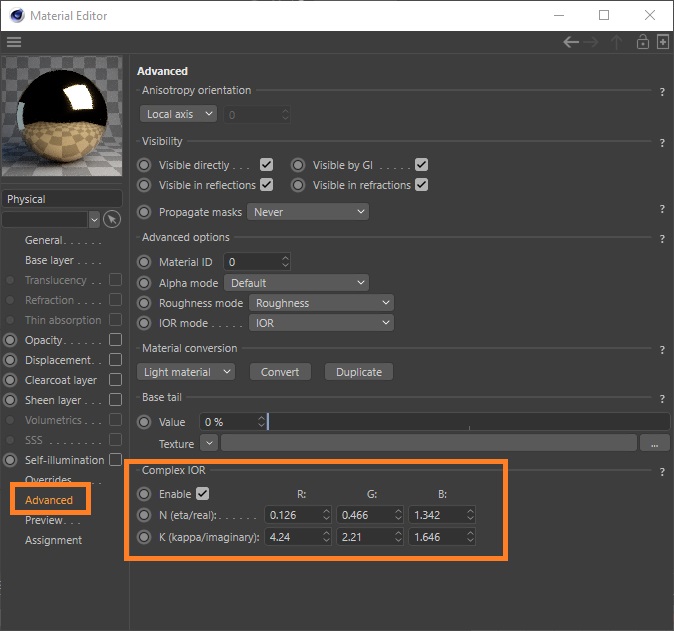This screenshot has height=631, width=674.
Task: Toggle the Visible in reflections checkbox
Action: click(266, 185)
